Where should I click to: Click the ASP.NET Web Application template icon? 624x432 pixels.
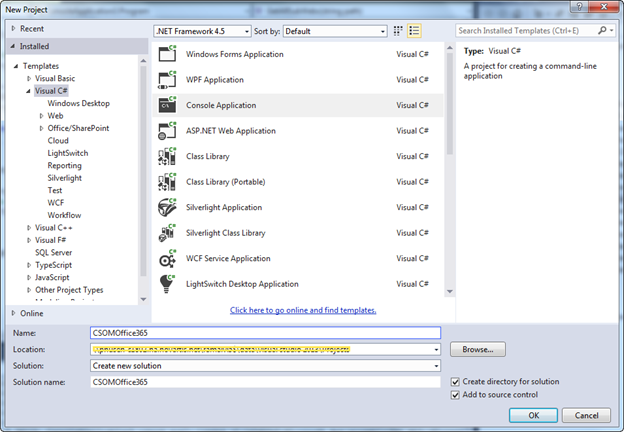(x=167, y=130)
